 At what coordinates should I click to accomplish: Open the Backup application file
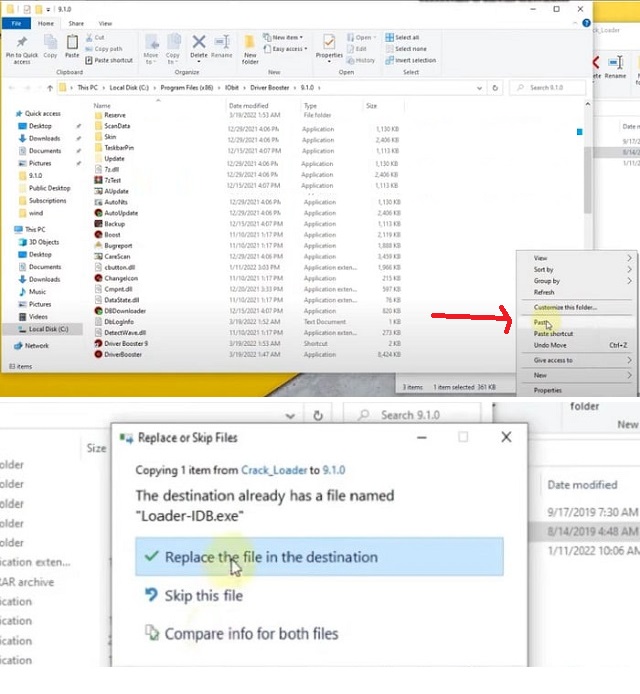tap(115, 224)
